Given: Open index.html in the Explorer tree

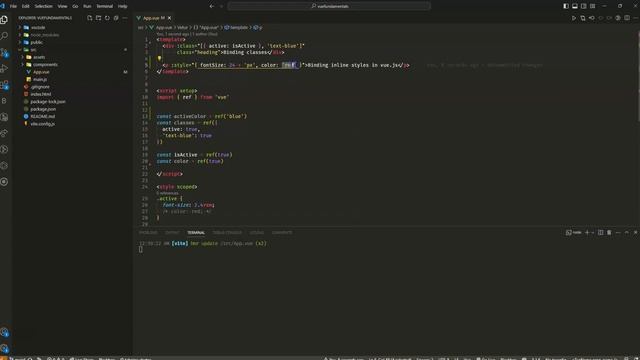Looking at the screenshot, I should 41,94.
